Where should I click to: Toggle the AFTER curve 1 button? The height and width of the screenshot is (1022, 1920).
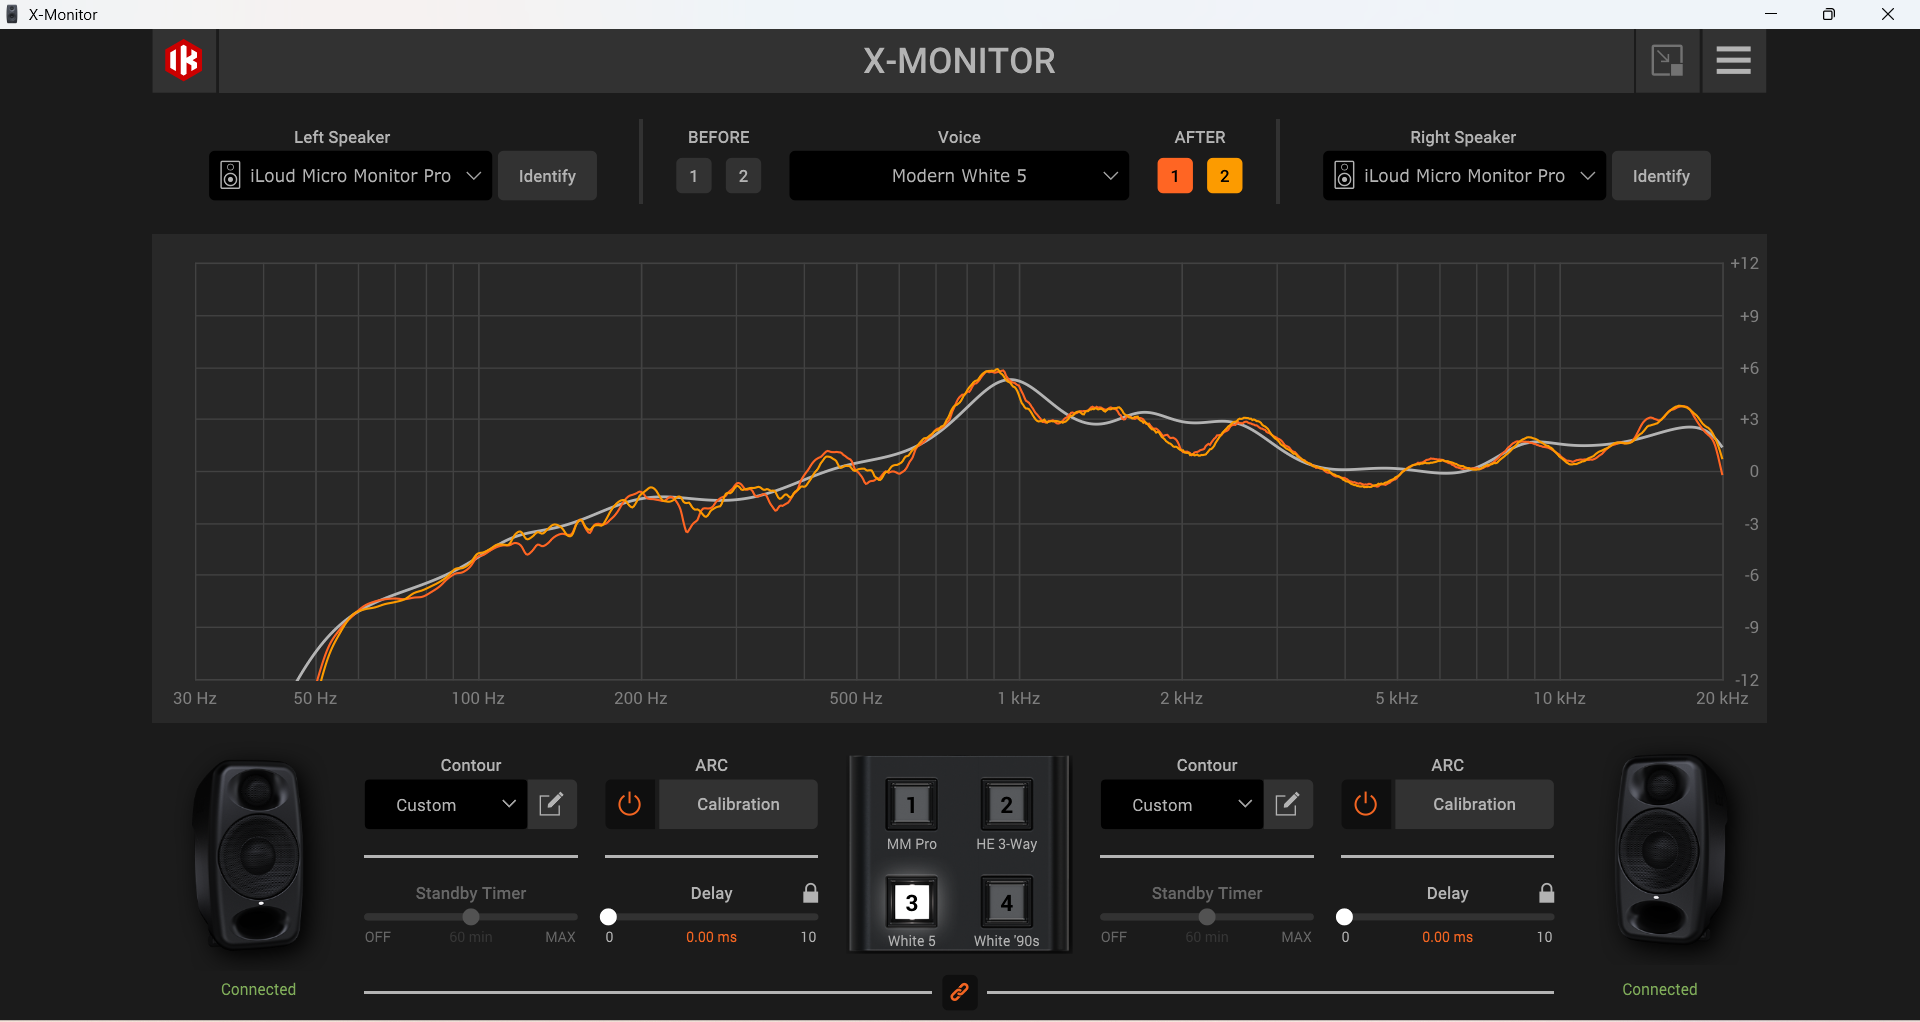pyautogui.click(x=1174, y=176)
